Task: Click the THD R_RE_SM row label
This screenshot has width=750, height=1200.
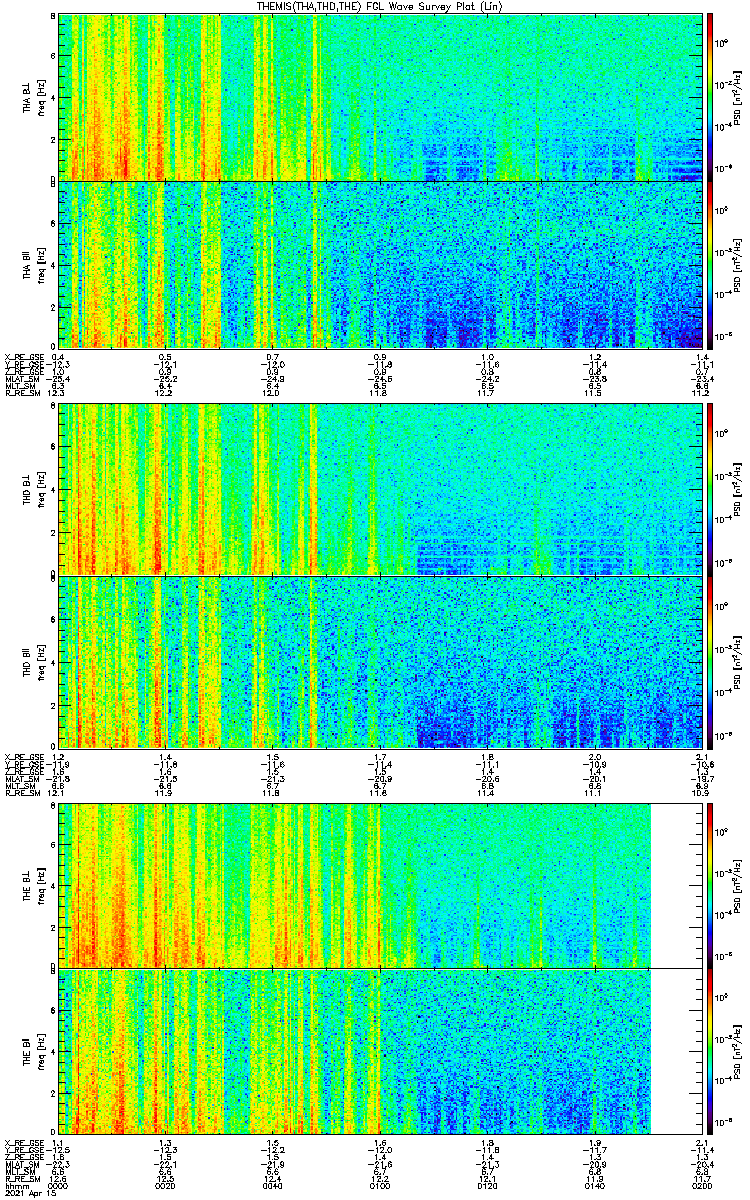Action: tap(21, 791)
